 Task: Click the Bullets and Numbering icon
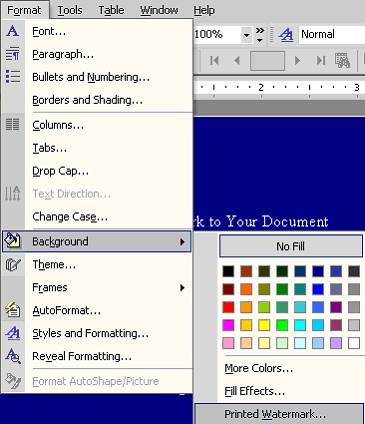coord(13,77)
